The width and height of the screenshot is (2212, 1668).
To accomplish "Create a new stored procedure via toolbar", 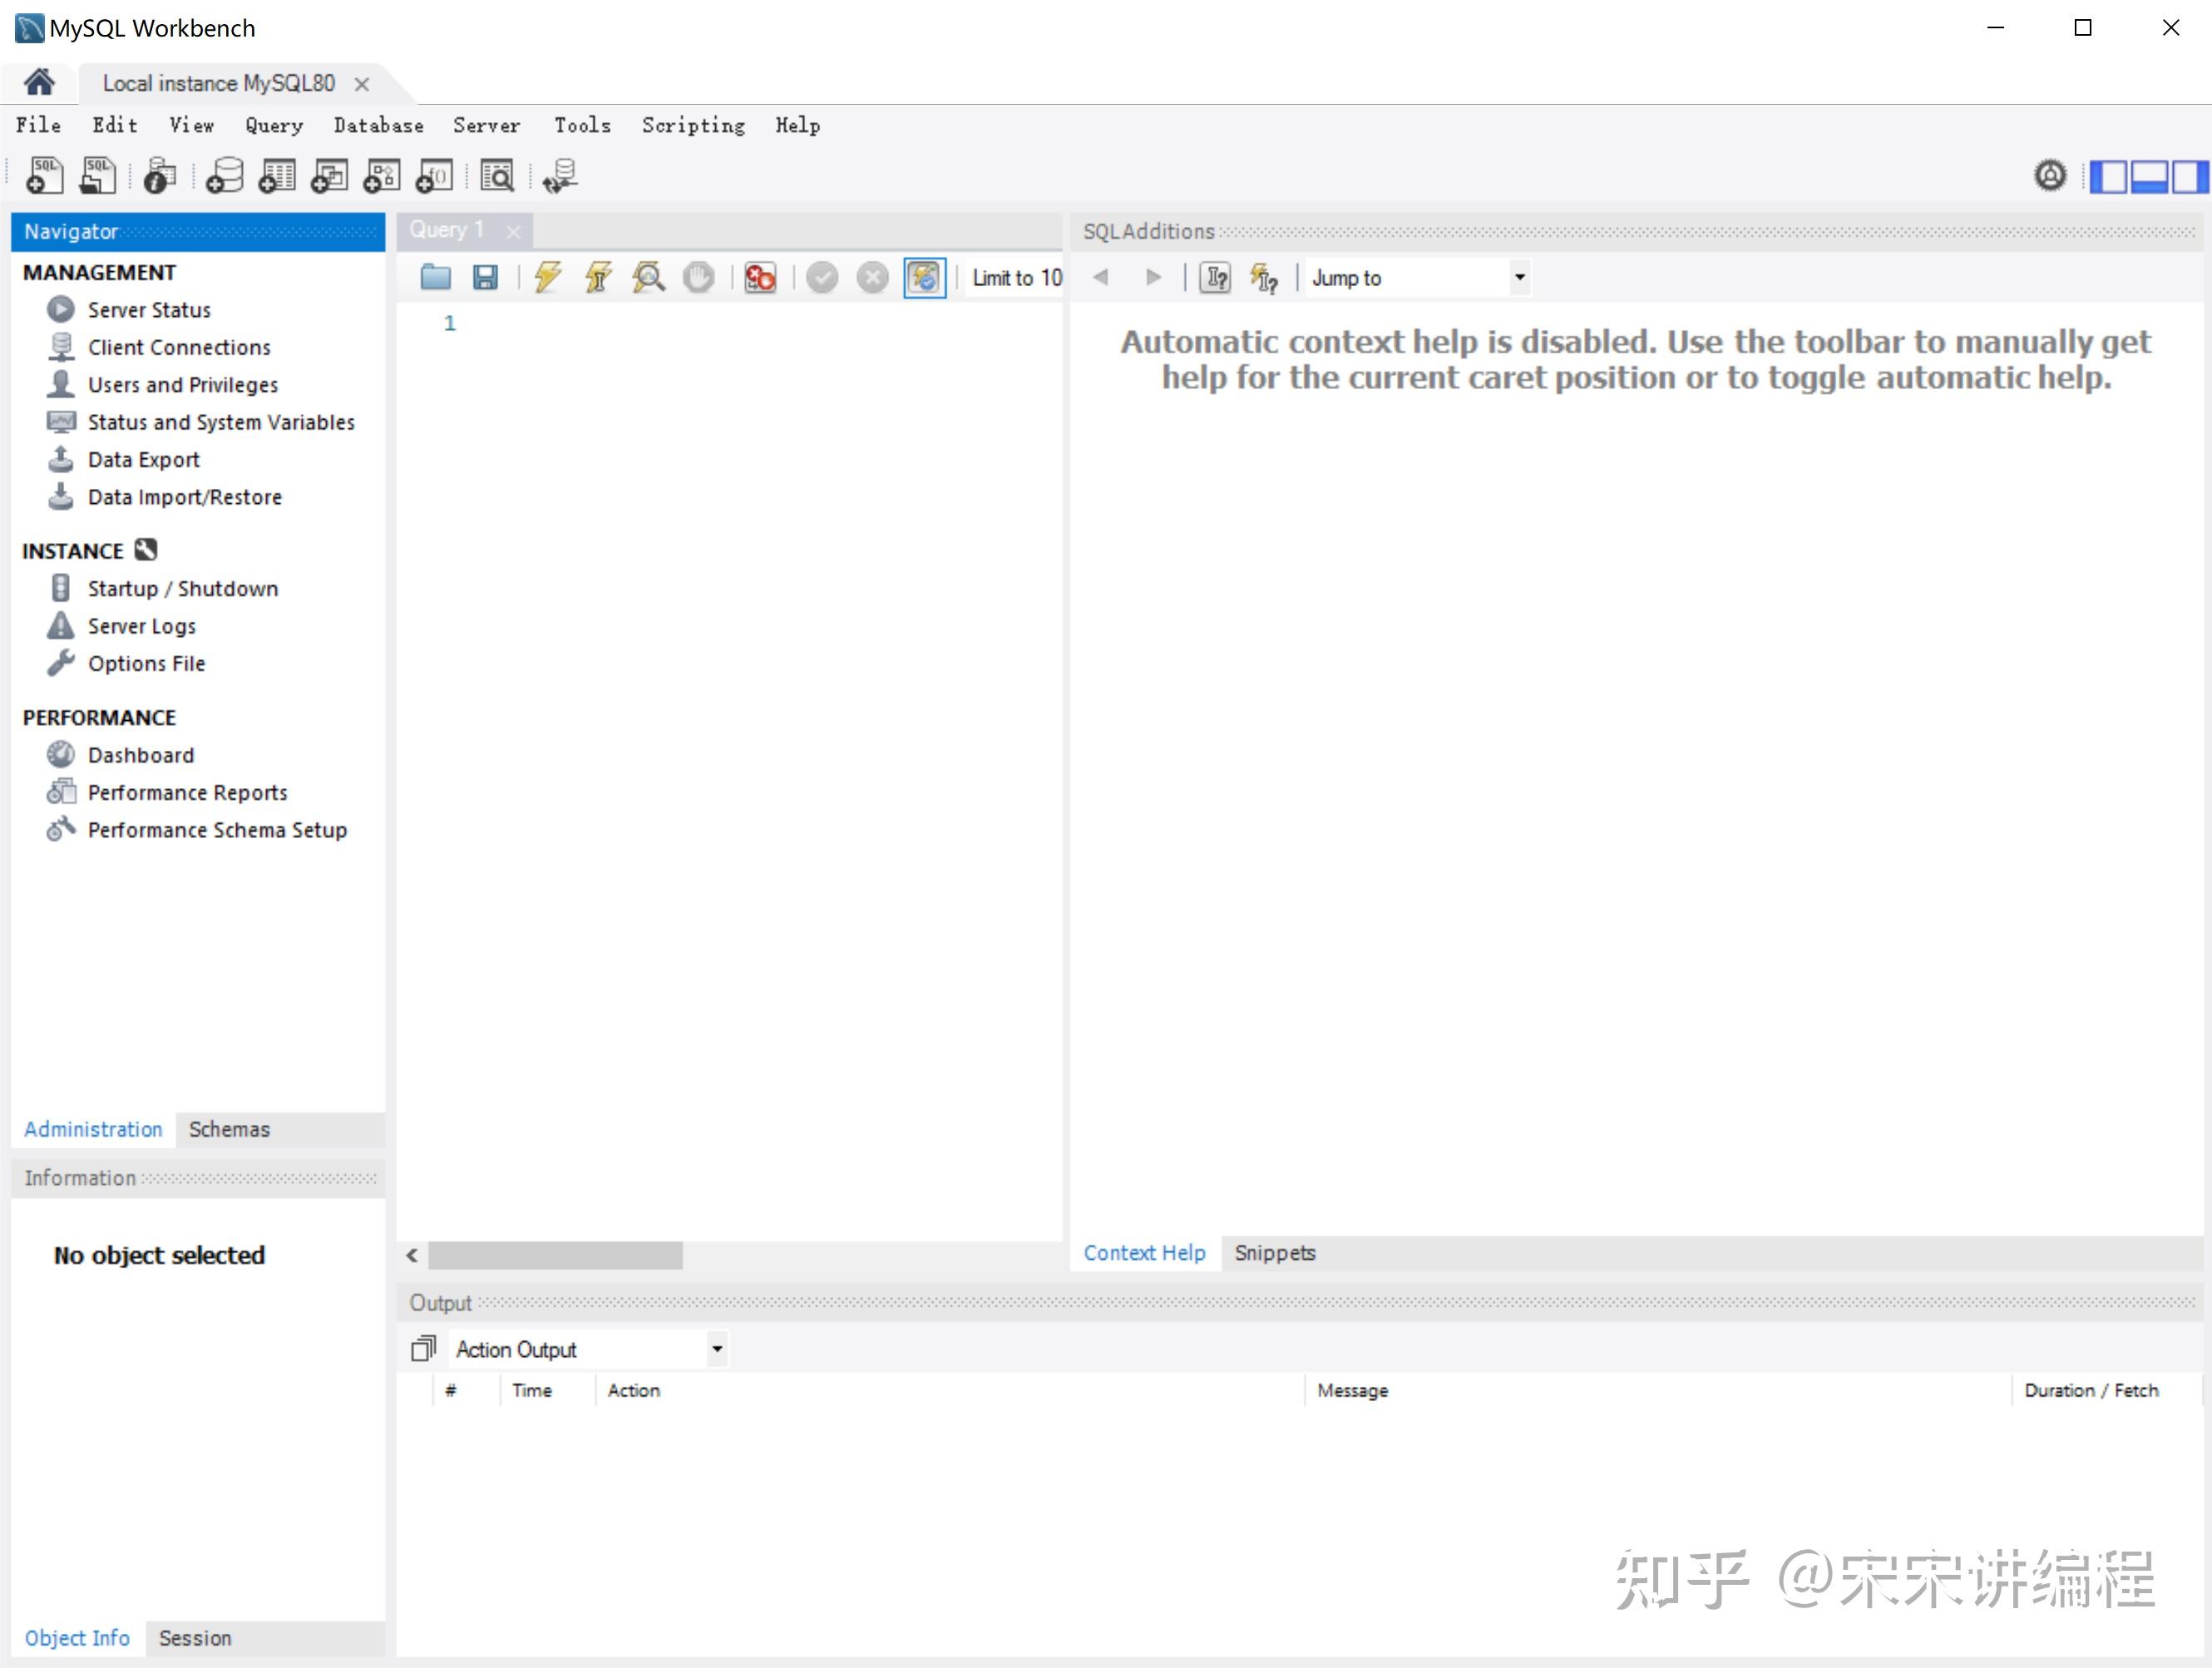I will coord(381,175).
